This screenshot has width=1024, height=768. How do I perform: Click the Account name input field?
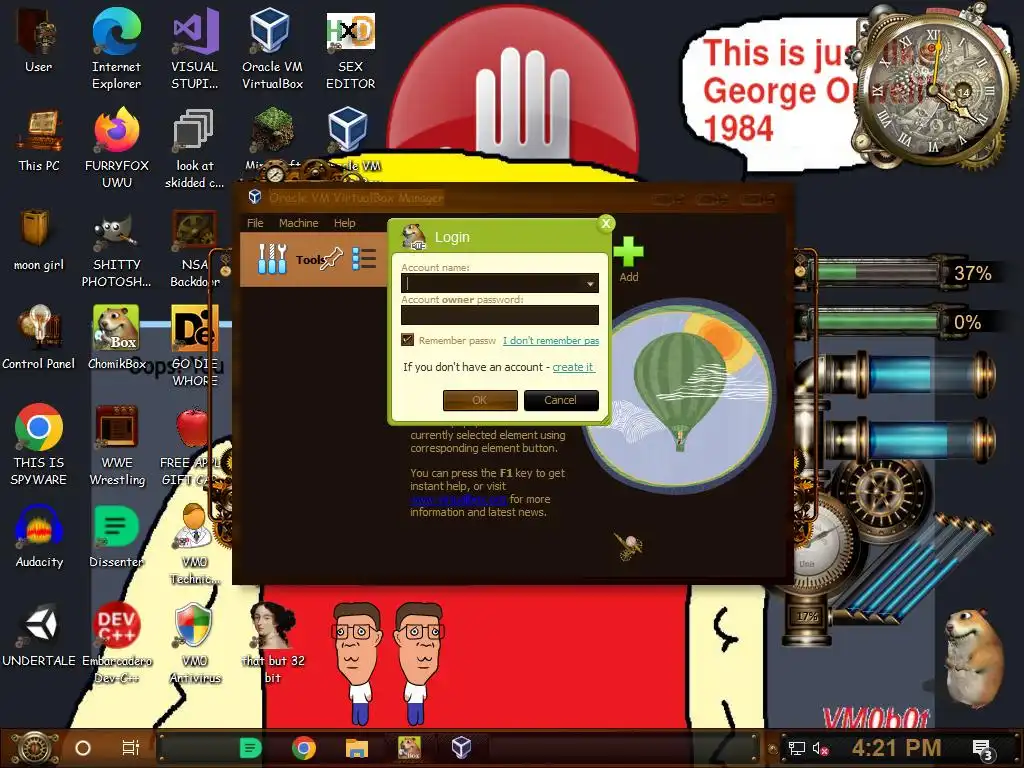coord(500,283)
